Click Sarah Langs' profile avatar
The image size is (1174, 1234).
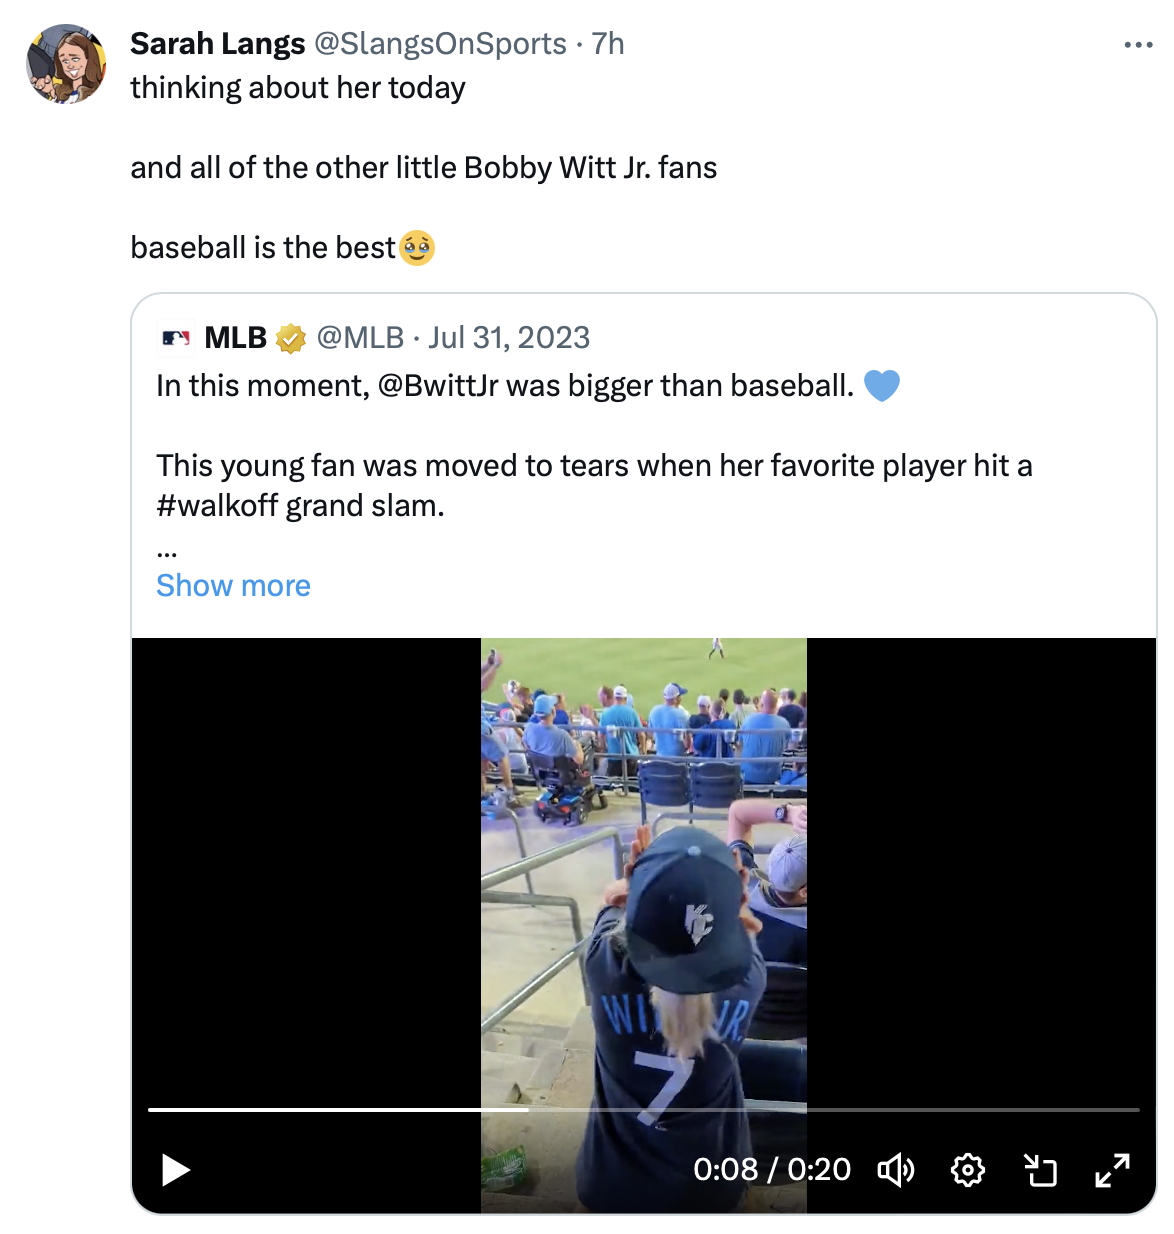click(66, 65)
